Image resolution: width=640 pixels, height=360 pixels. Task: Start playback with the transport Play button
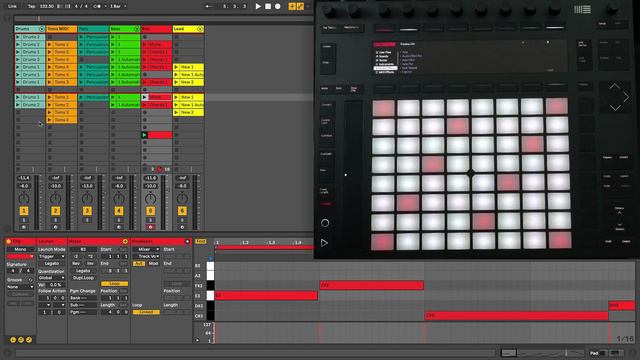click(258, 6)
